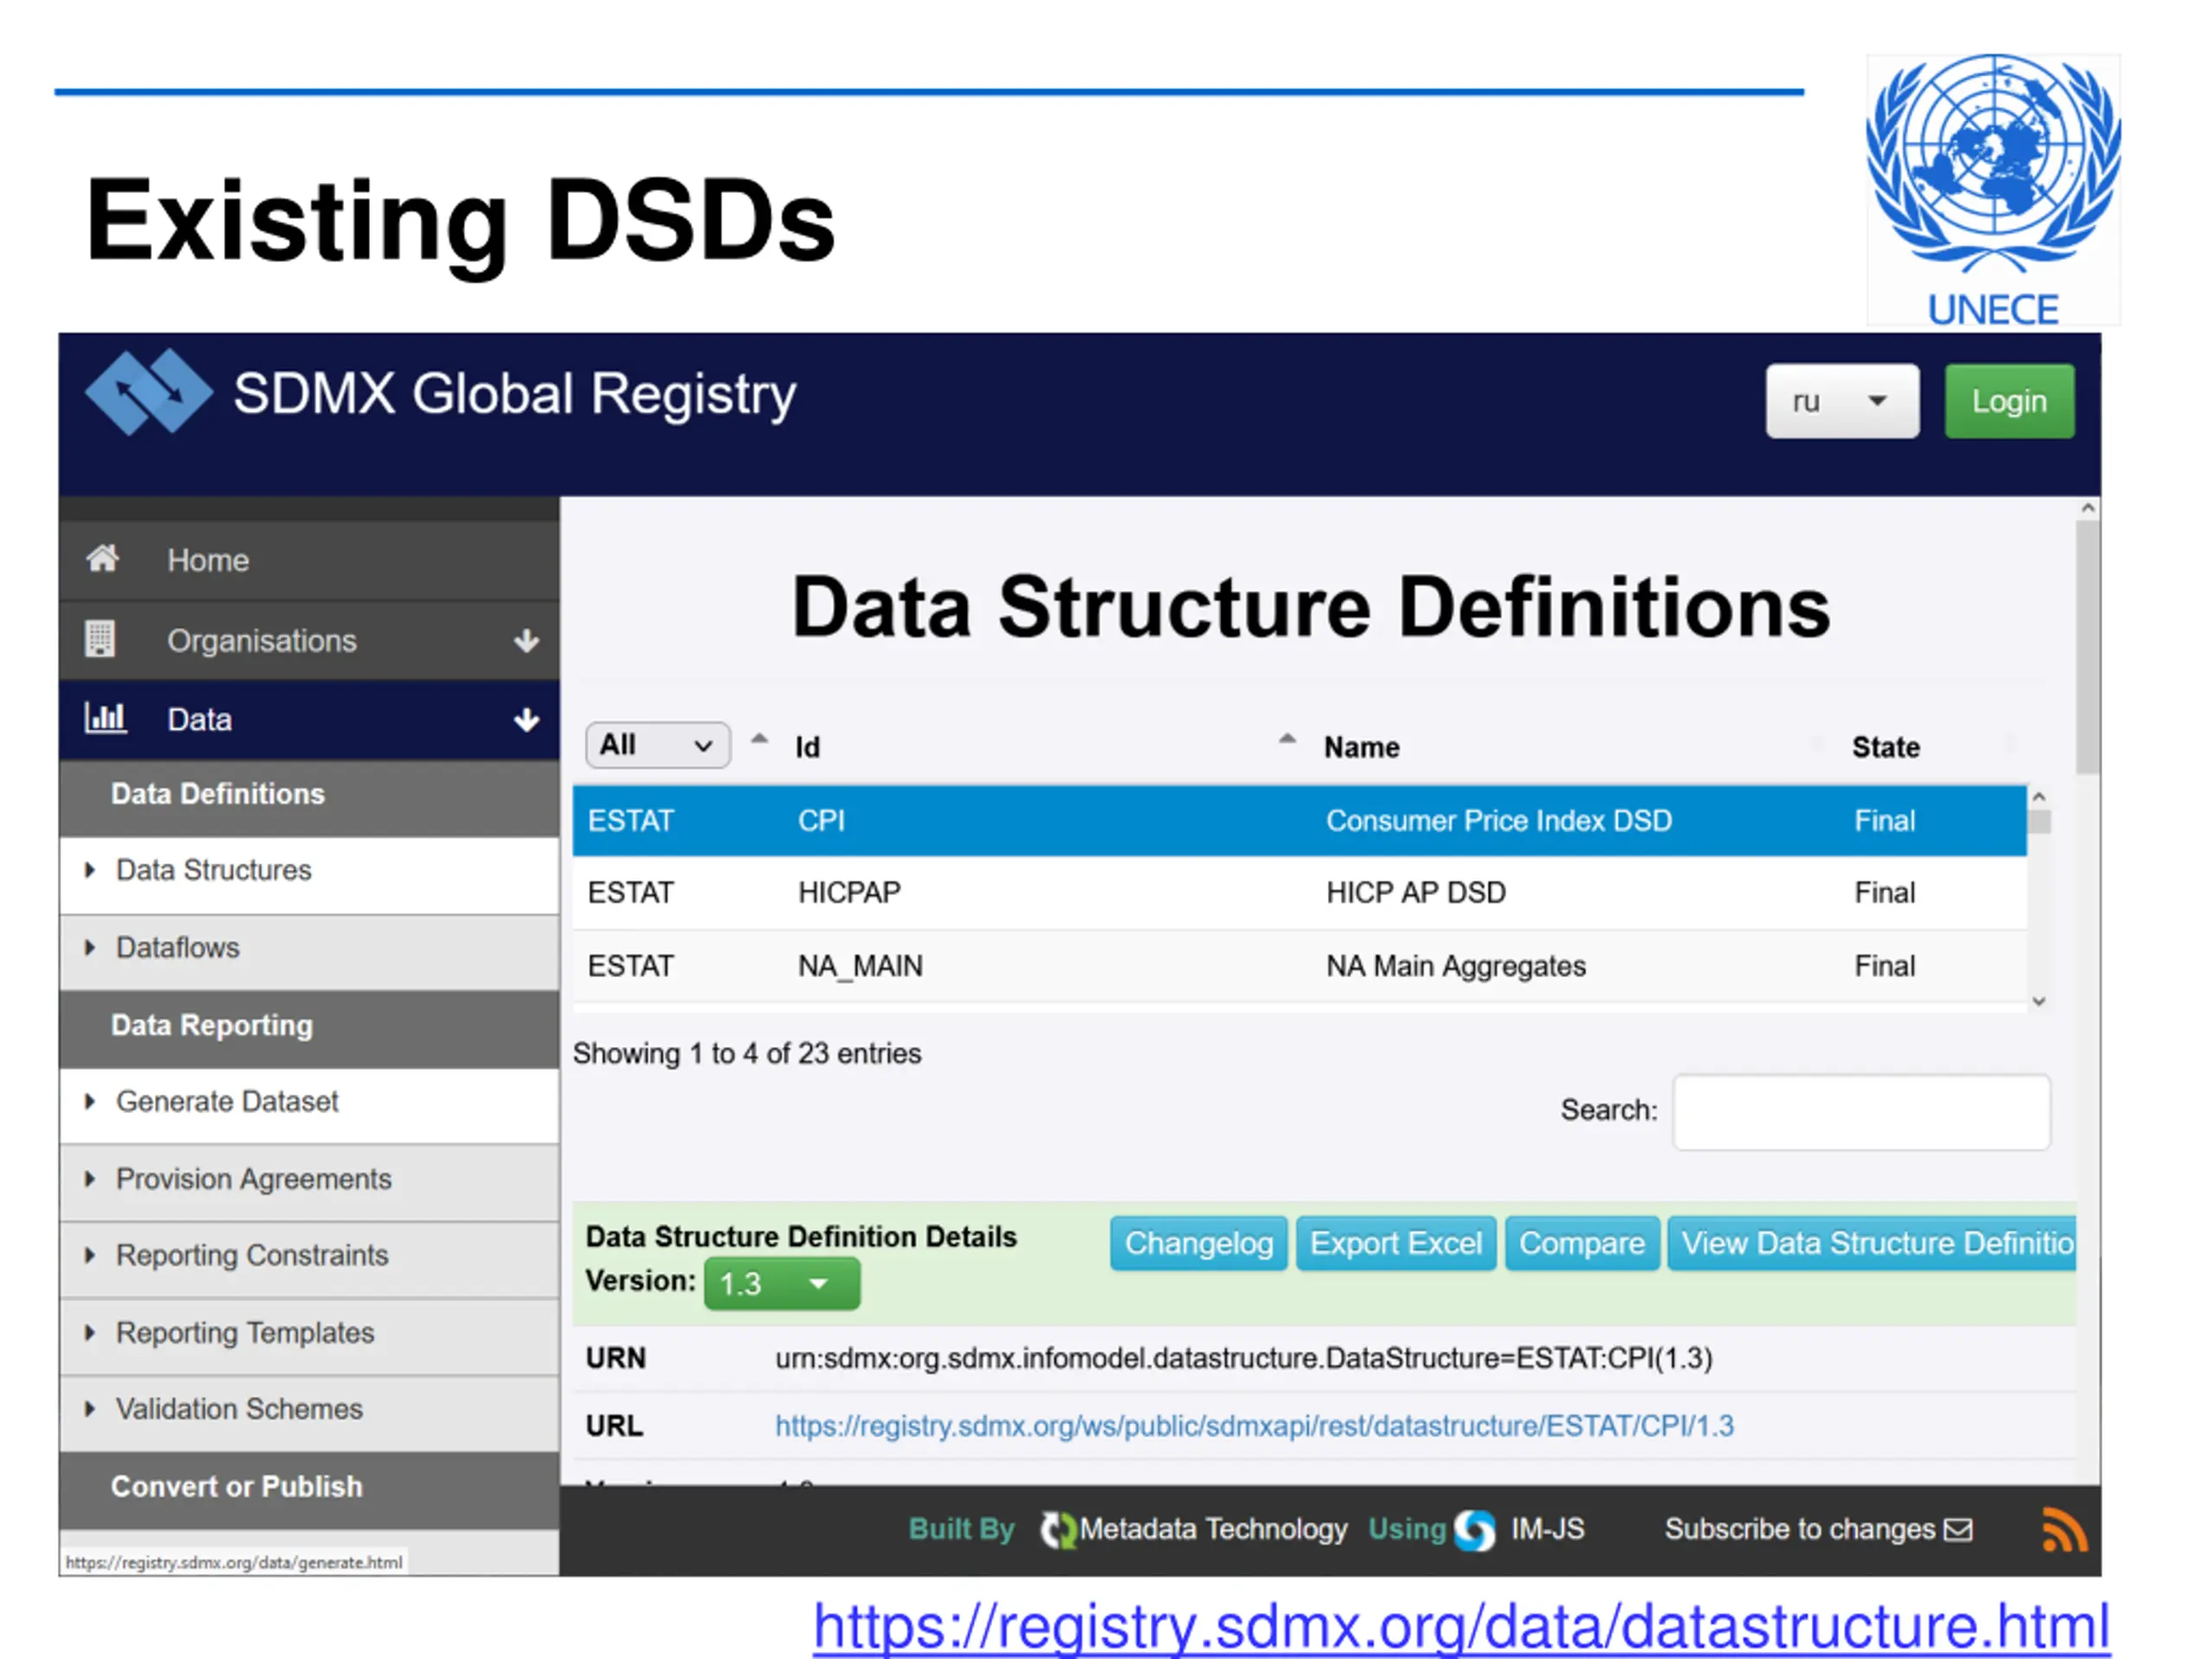Viewport: 2212px width, 1659px height.
Task: Click the IM-JS swirl logo icon
Action: [1474, 1529]
